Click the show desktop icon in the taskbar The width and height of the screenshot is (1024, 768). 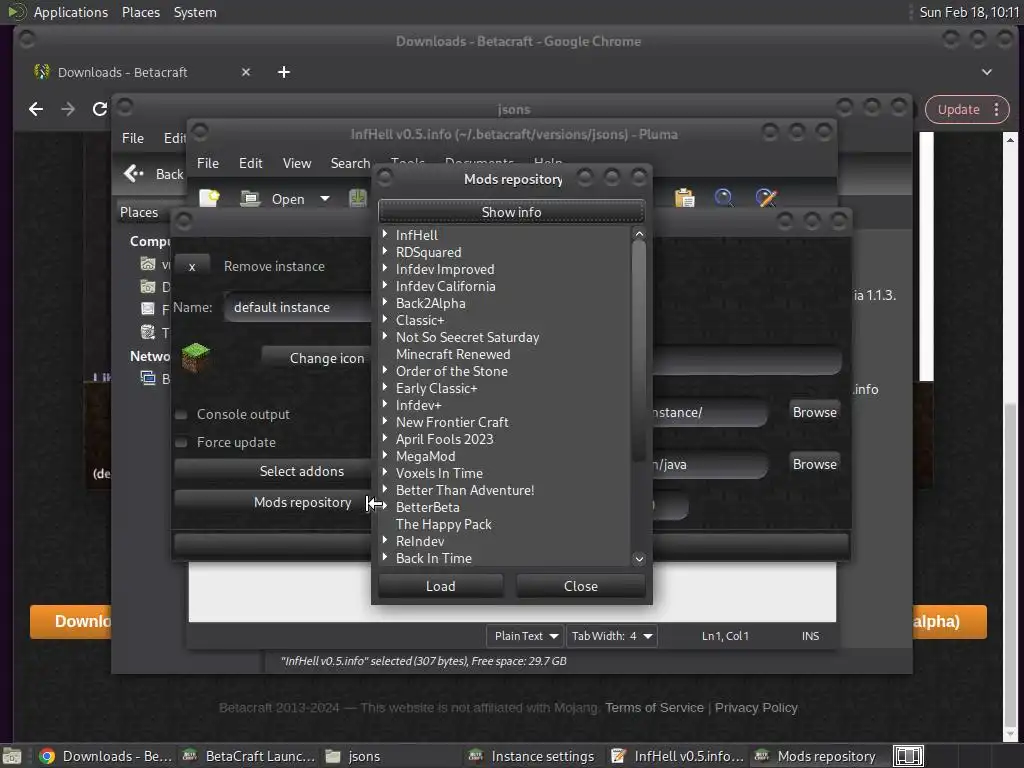(x=12, y=756)
